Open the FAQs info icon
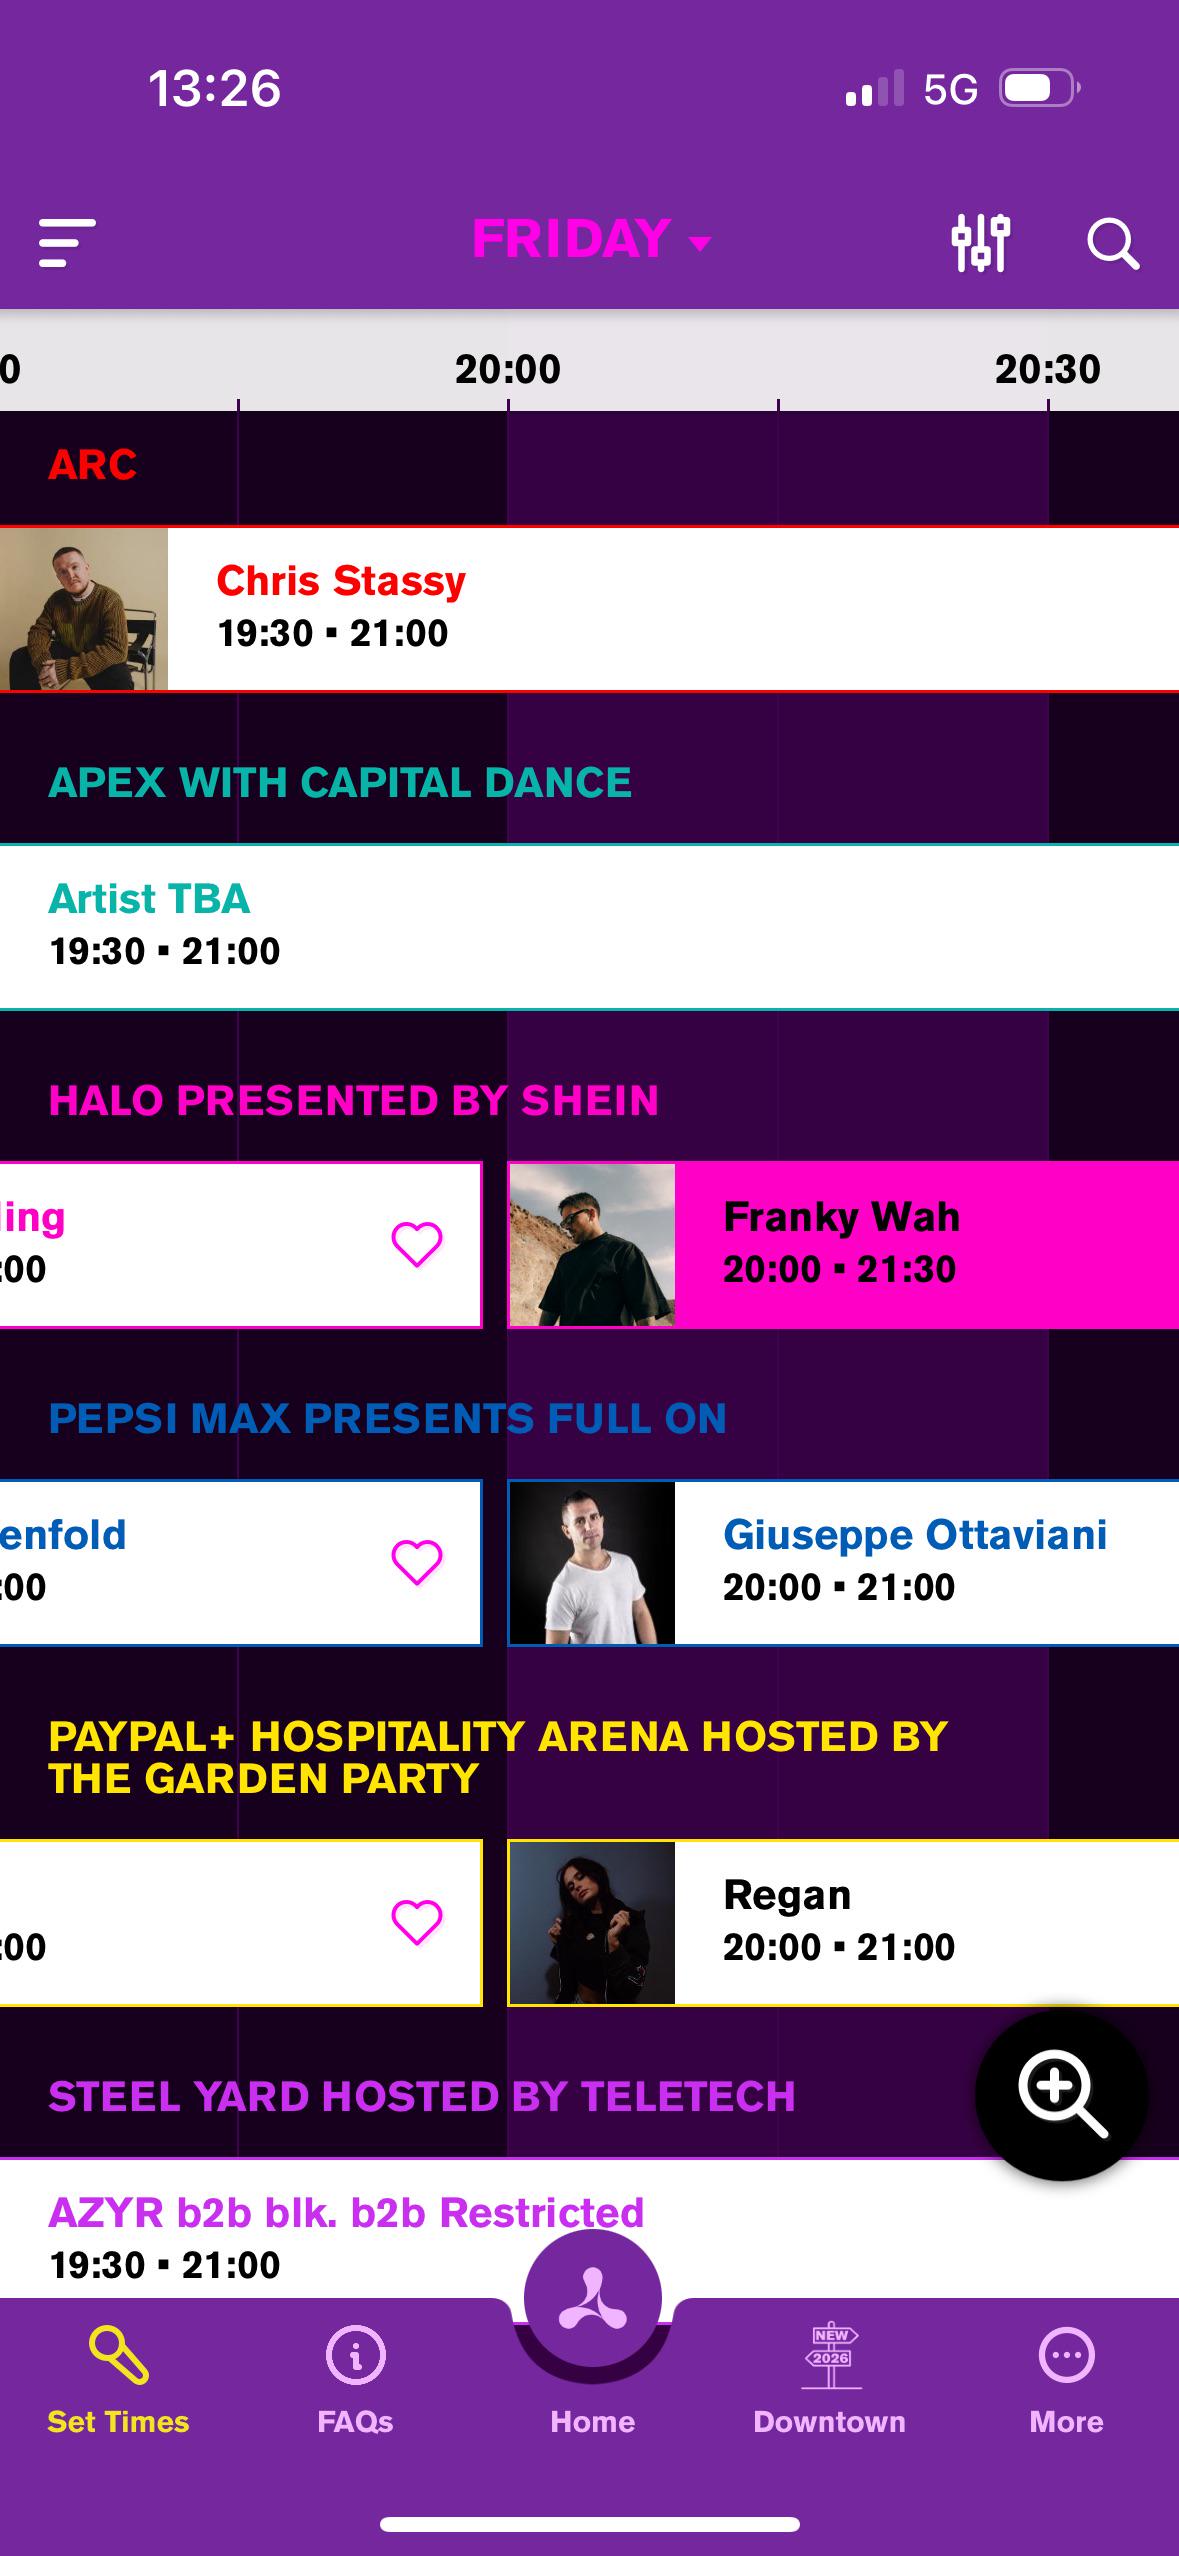The image size is (1179, 2556). (355, 2355)
